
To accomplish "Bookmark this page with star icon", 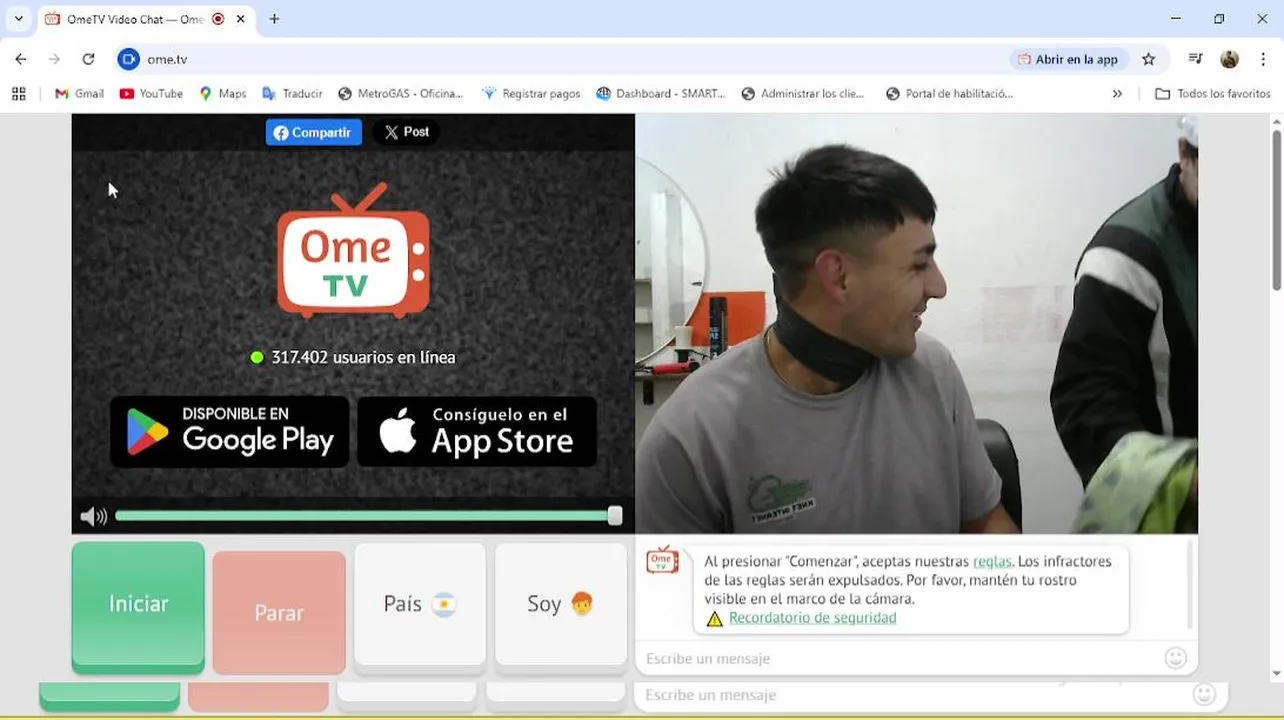I will tap(1148, 59).
